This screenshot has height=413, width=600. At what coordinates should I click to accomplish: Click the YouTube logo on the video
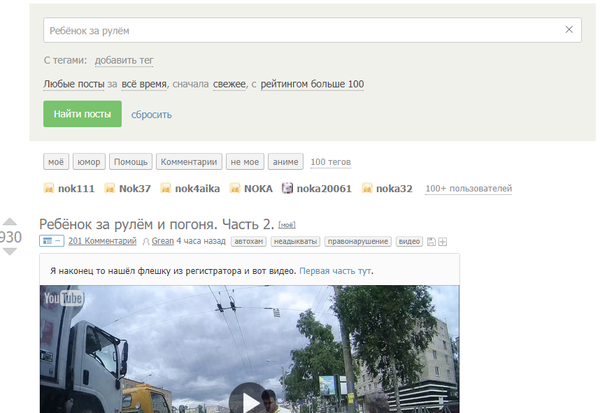(x=62, y=299)
